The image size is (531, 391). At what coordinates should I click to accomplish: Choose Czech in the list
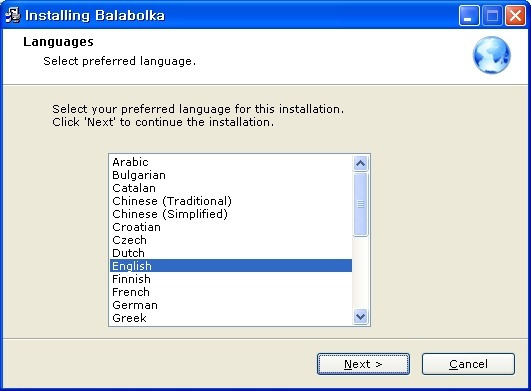(231, 240)
